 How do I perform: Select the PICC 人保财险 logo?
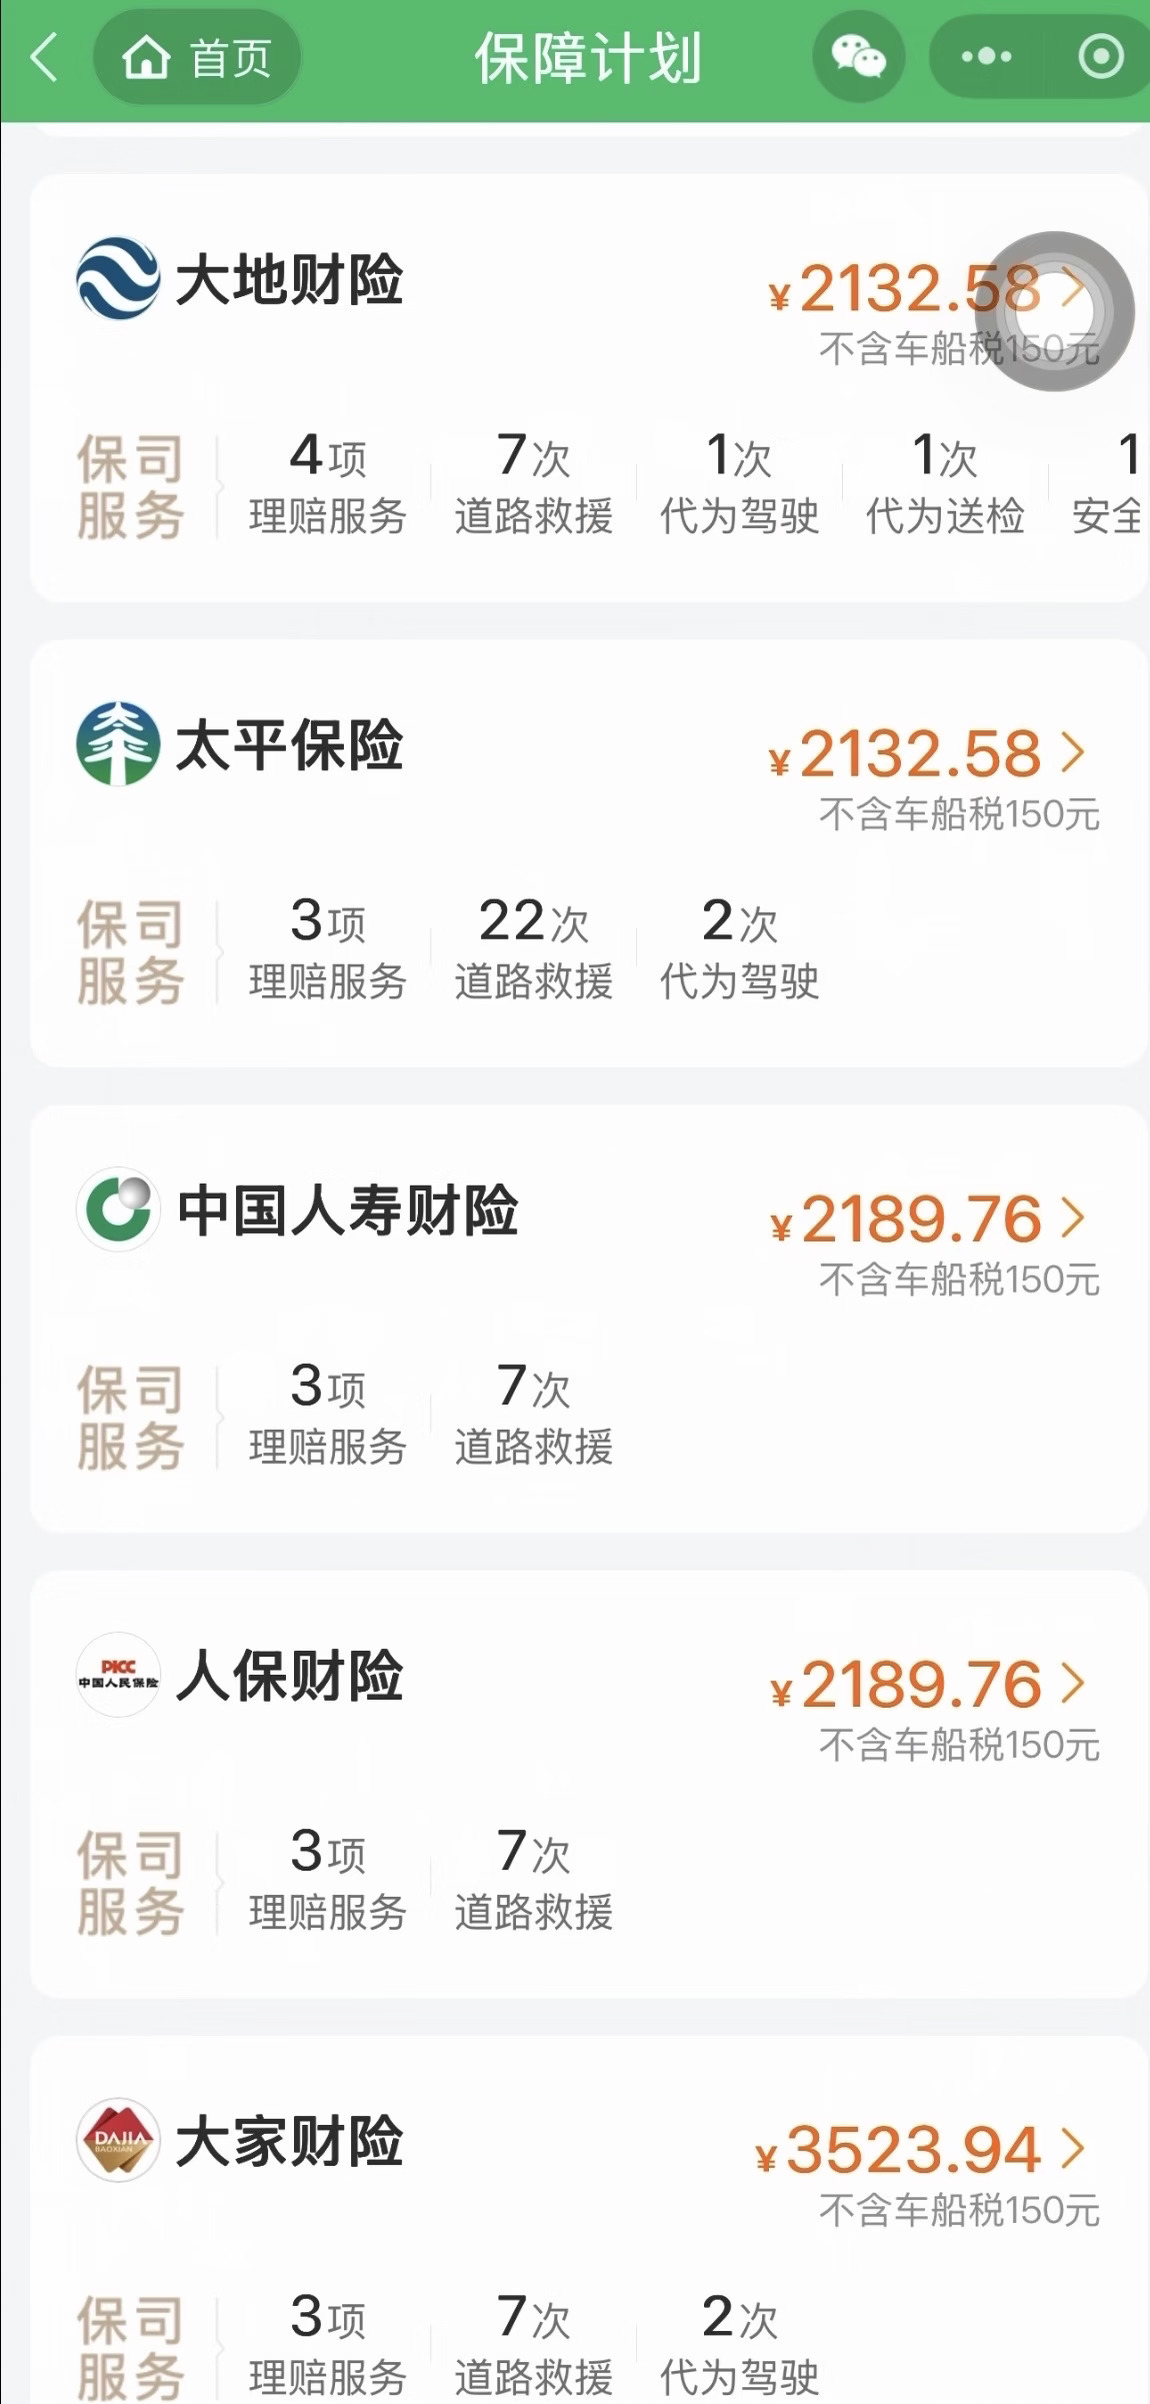point(118,1675)
